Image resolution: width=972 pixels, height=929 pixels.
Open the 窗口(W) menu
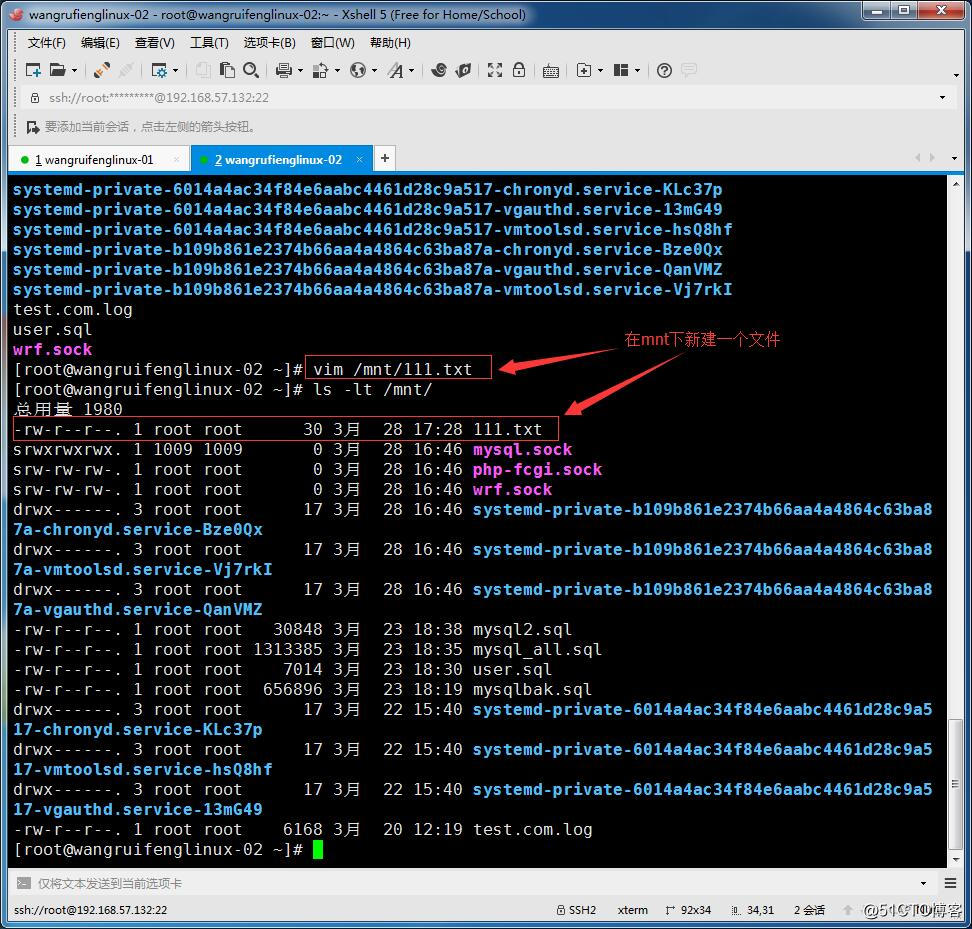(332, 43)
